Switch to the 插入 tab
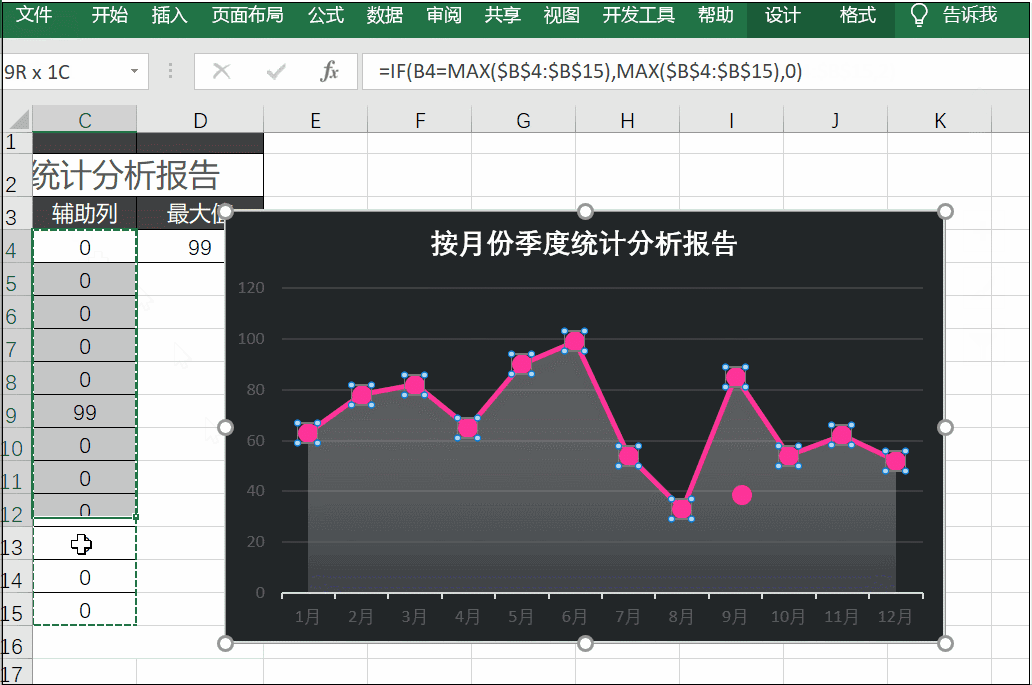 (x=169, y=14)
